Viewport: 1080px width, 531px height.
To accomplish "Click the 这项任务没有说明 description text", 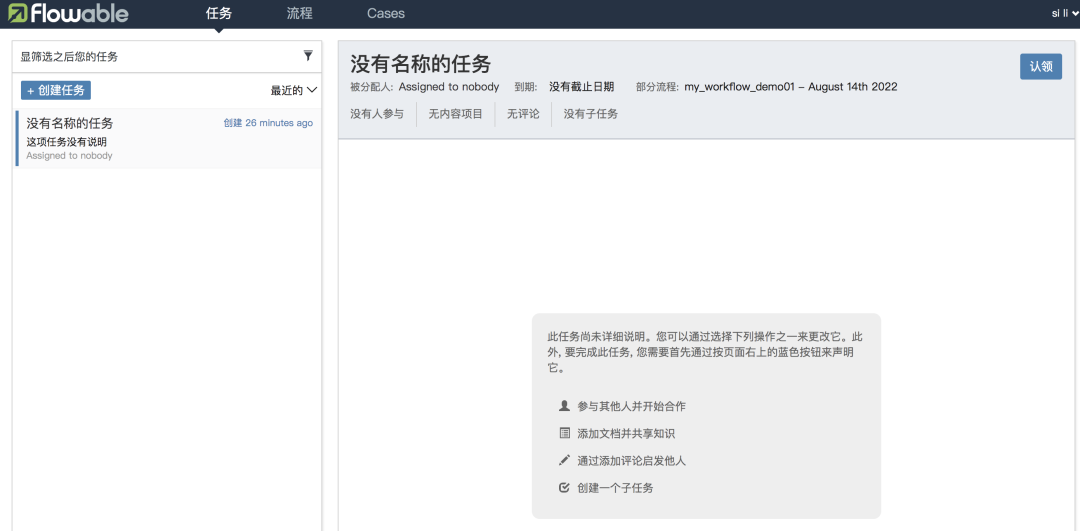I will pos(66,142).
